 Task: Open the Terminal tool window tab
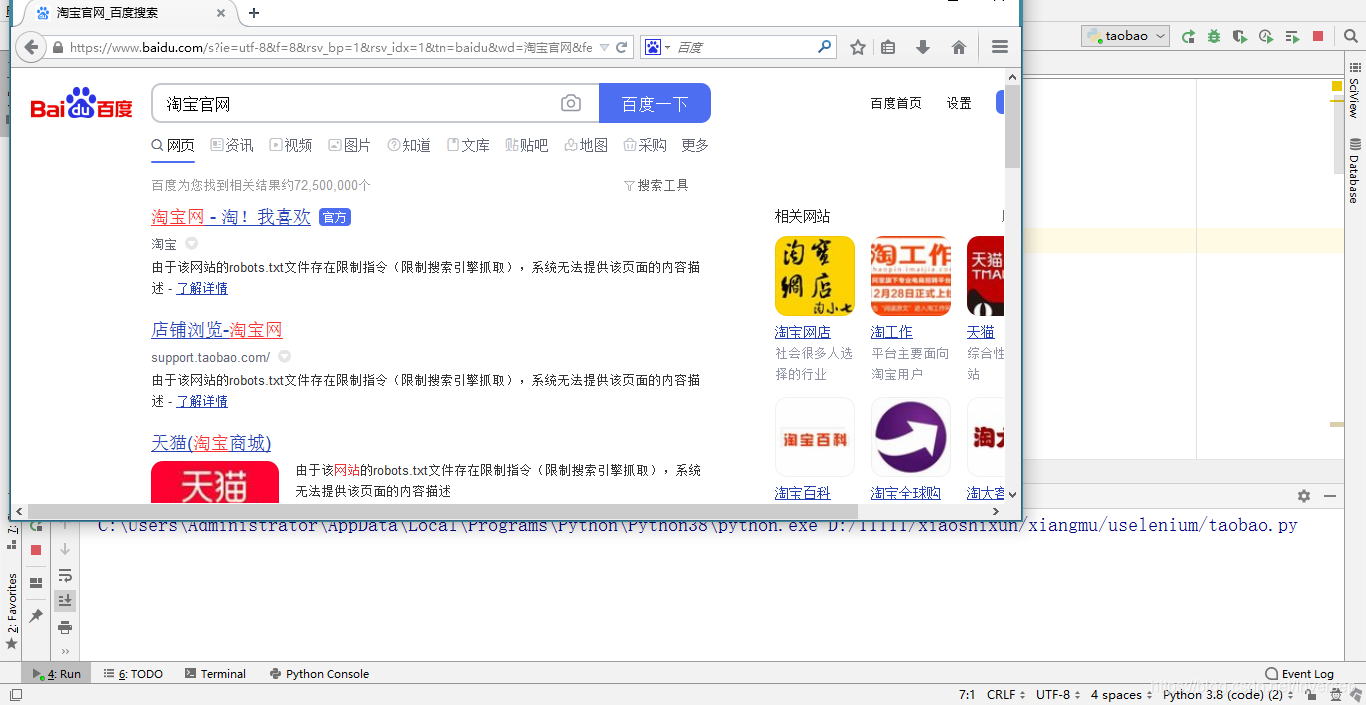[x=215, y=674]
